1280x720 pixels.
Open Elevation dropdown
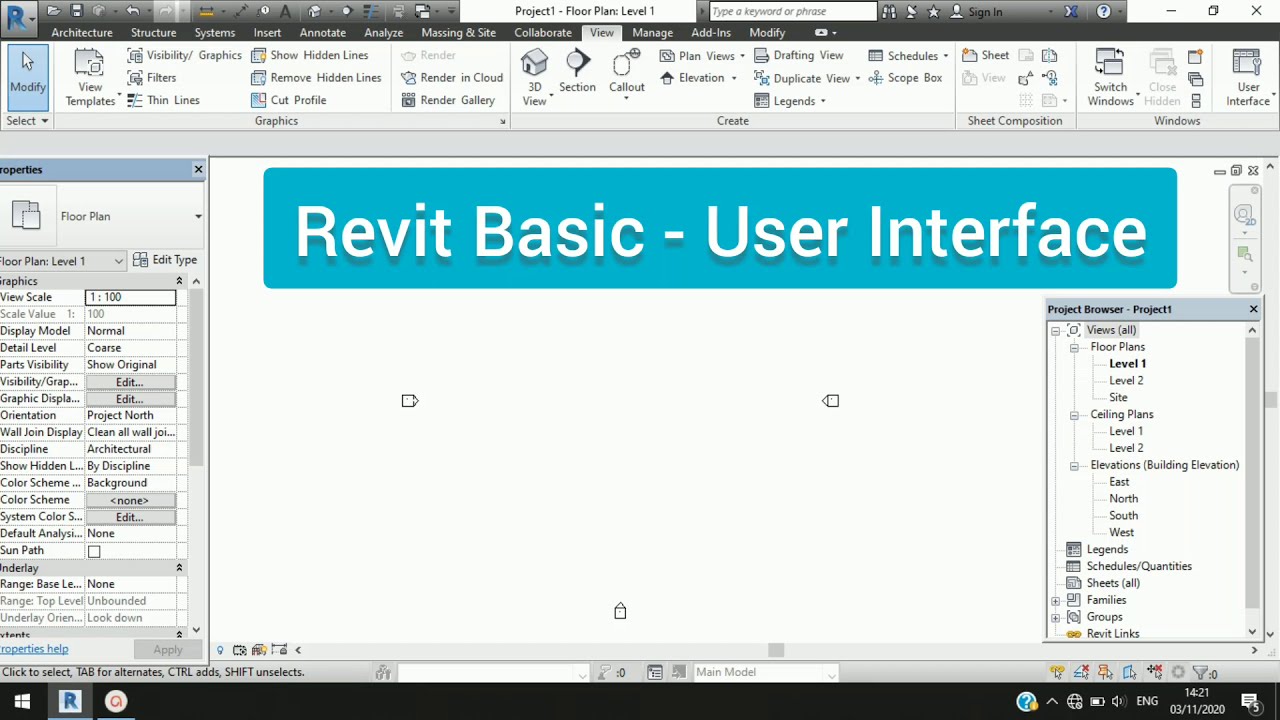coord(698,78)
